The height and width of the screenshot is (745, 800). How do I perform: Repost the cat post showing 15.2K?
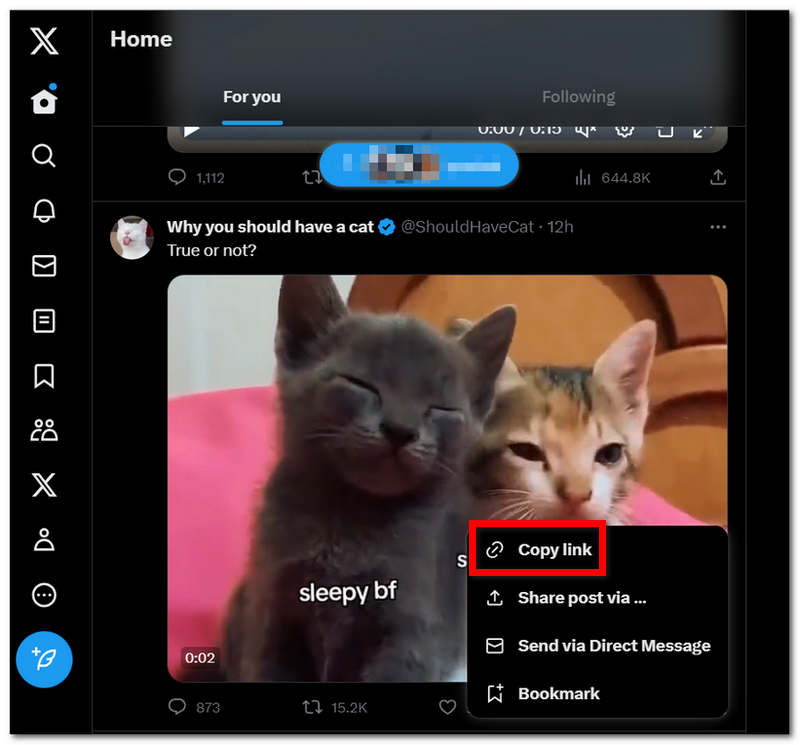tap(313, 707)
